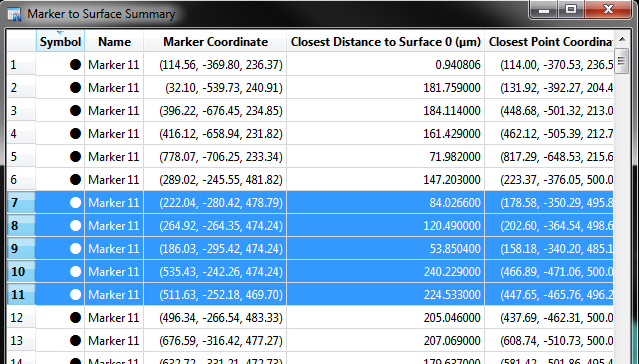Image resolution: width=639 pixels, height=364 pixels.
Task: Click the scroll up arrow of the vertical scrollbar
Action: pyautogui.click(x=622, y=40)
